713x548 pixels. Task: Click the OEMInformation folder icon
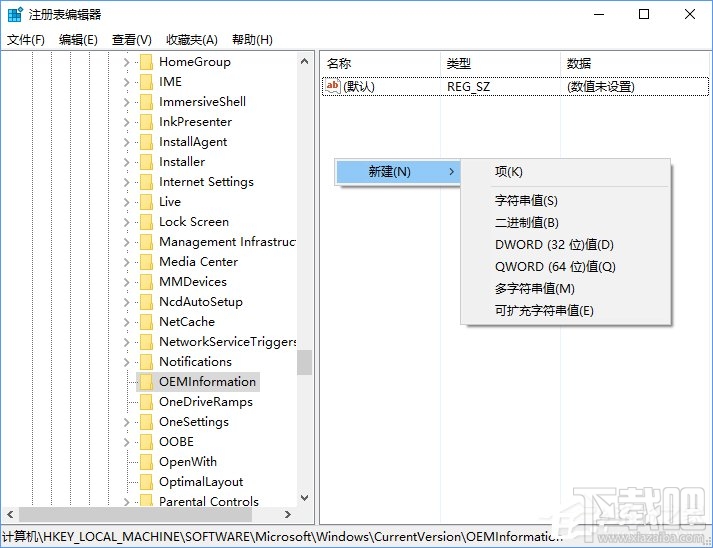146,382
